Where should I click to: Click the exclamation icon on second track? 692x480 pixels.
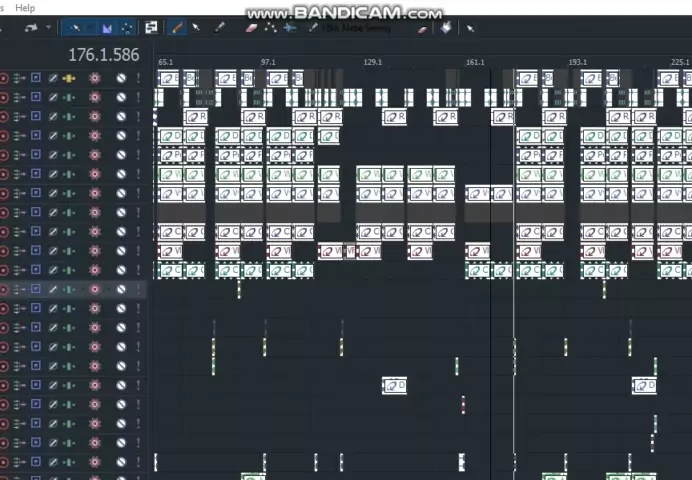[x=138, y=97]
